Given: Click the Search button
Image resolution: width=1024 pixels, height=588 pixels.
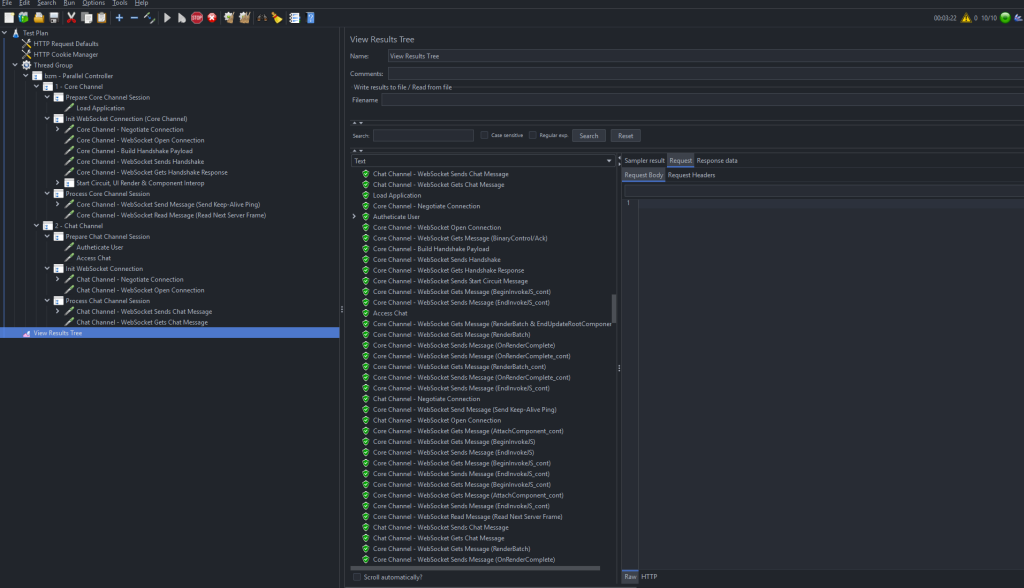Looking at the screenshot, I should point(588,136).
